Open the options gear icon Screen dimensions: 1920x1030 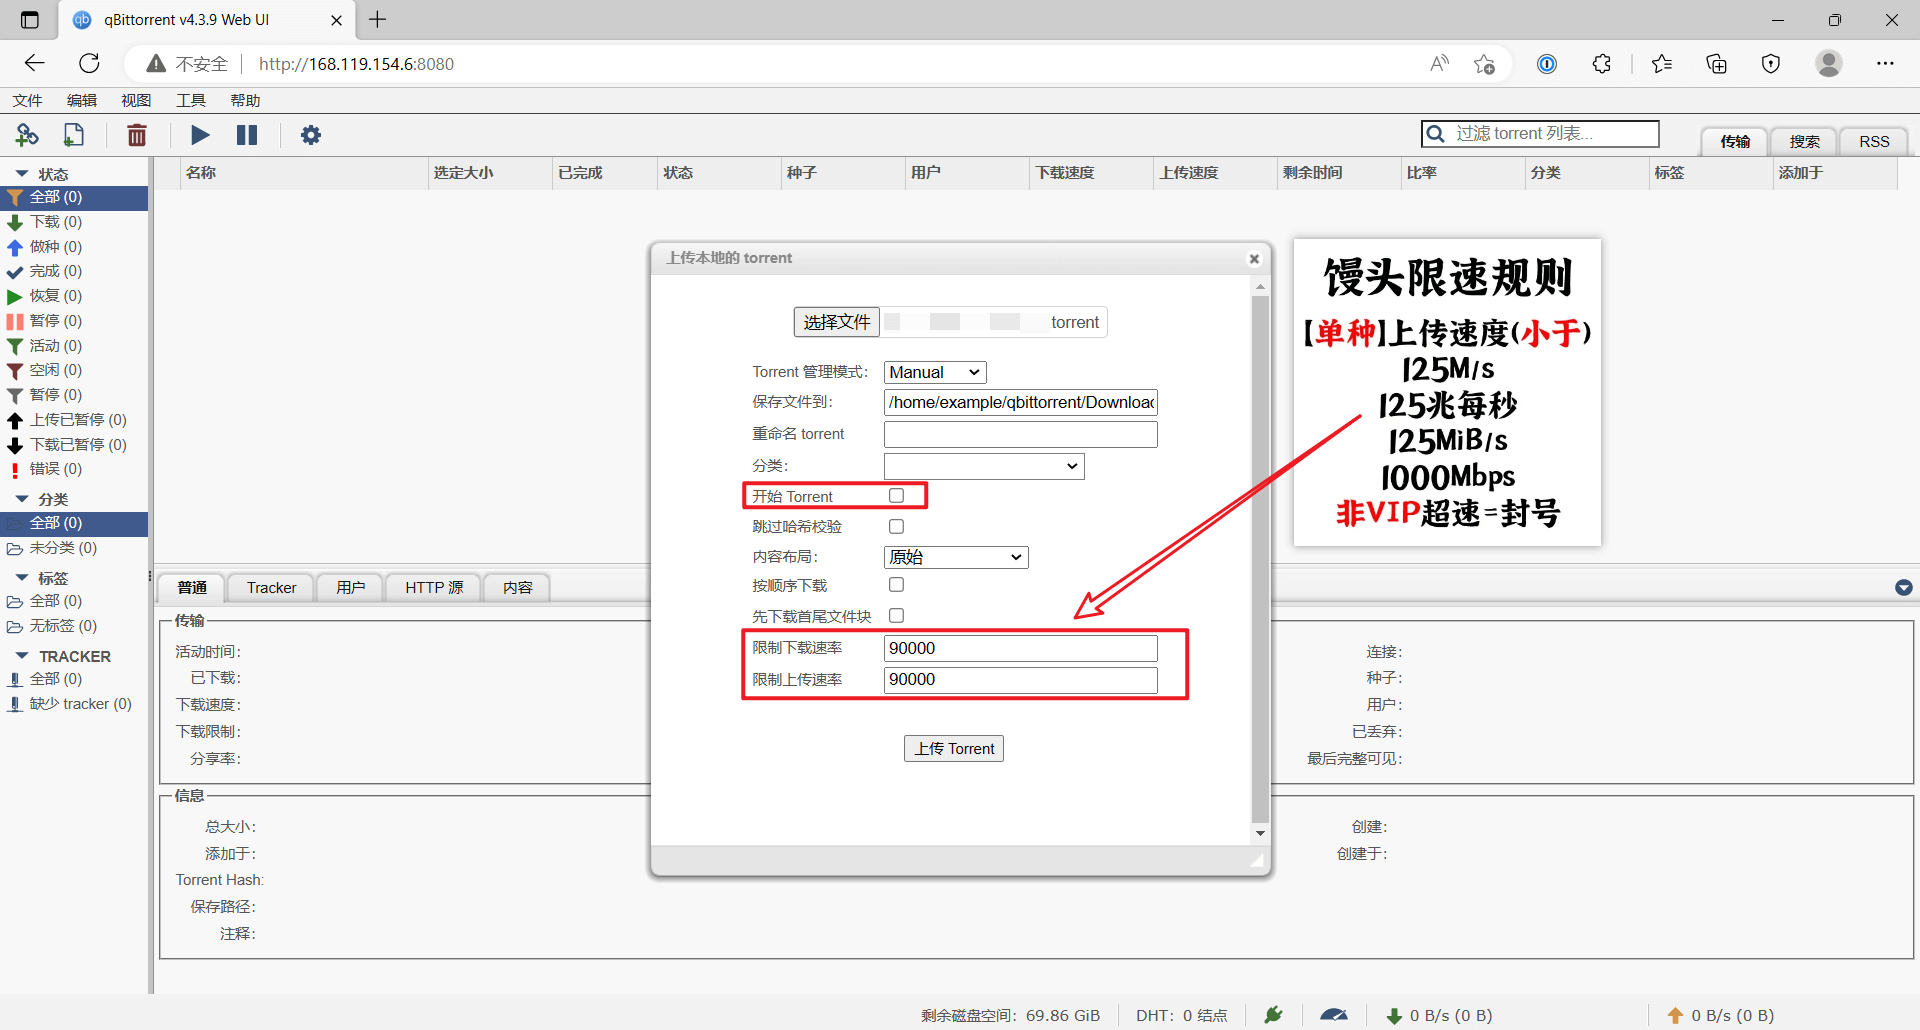[x=311, y=135]
